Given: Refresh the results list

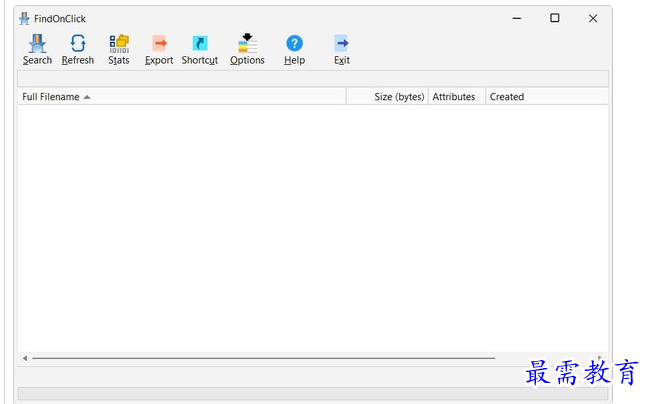Looking at the screenshot, I should click(x=78, y=50).
